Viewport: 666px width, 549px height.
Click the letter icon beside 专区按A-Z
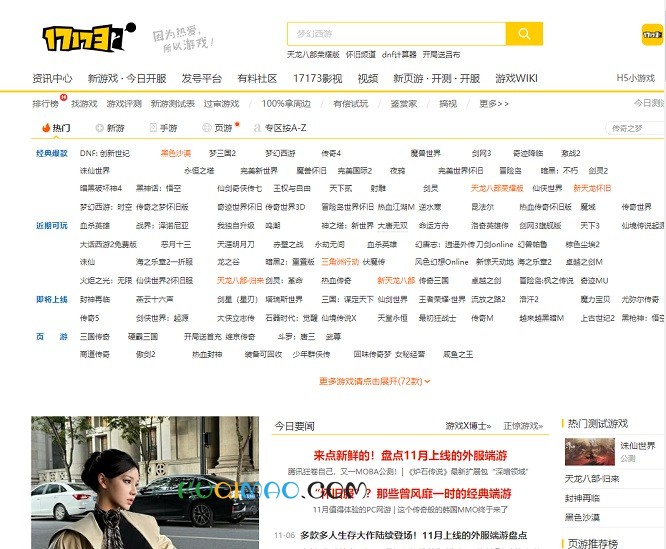257,128
